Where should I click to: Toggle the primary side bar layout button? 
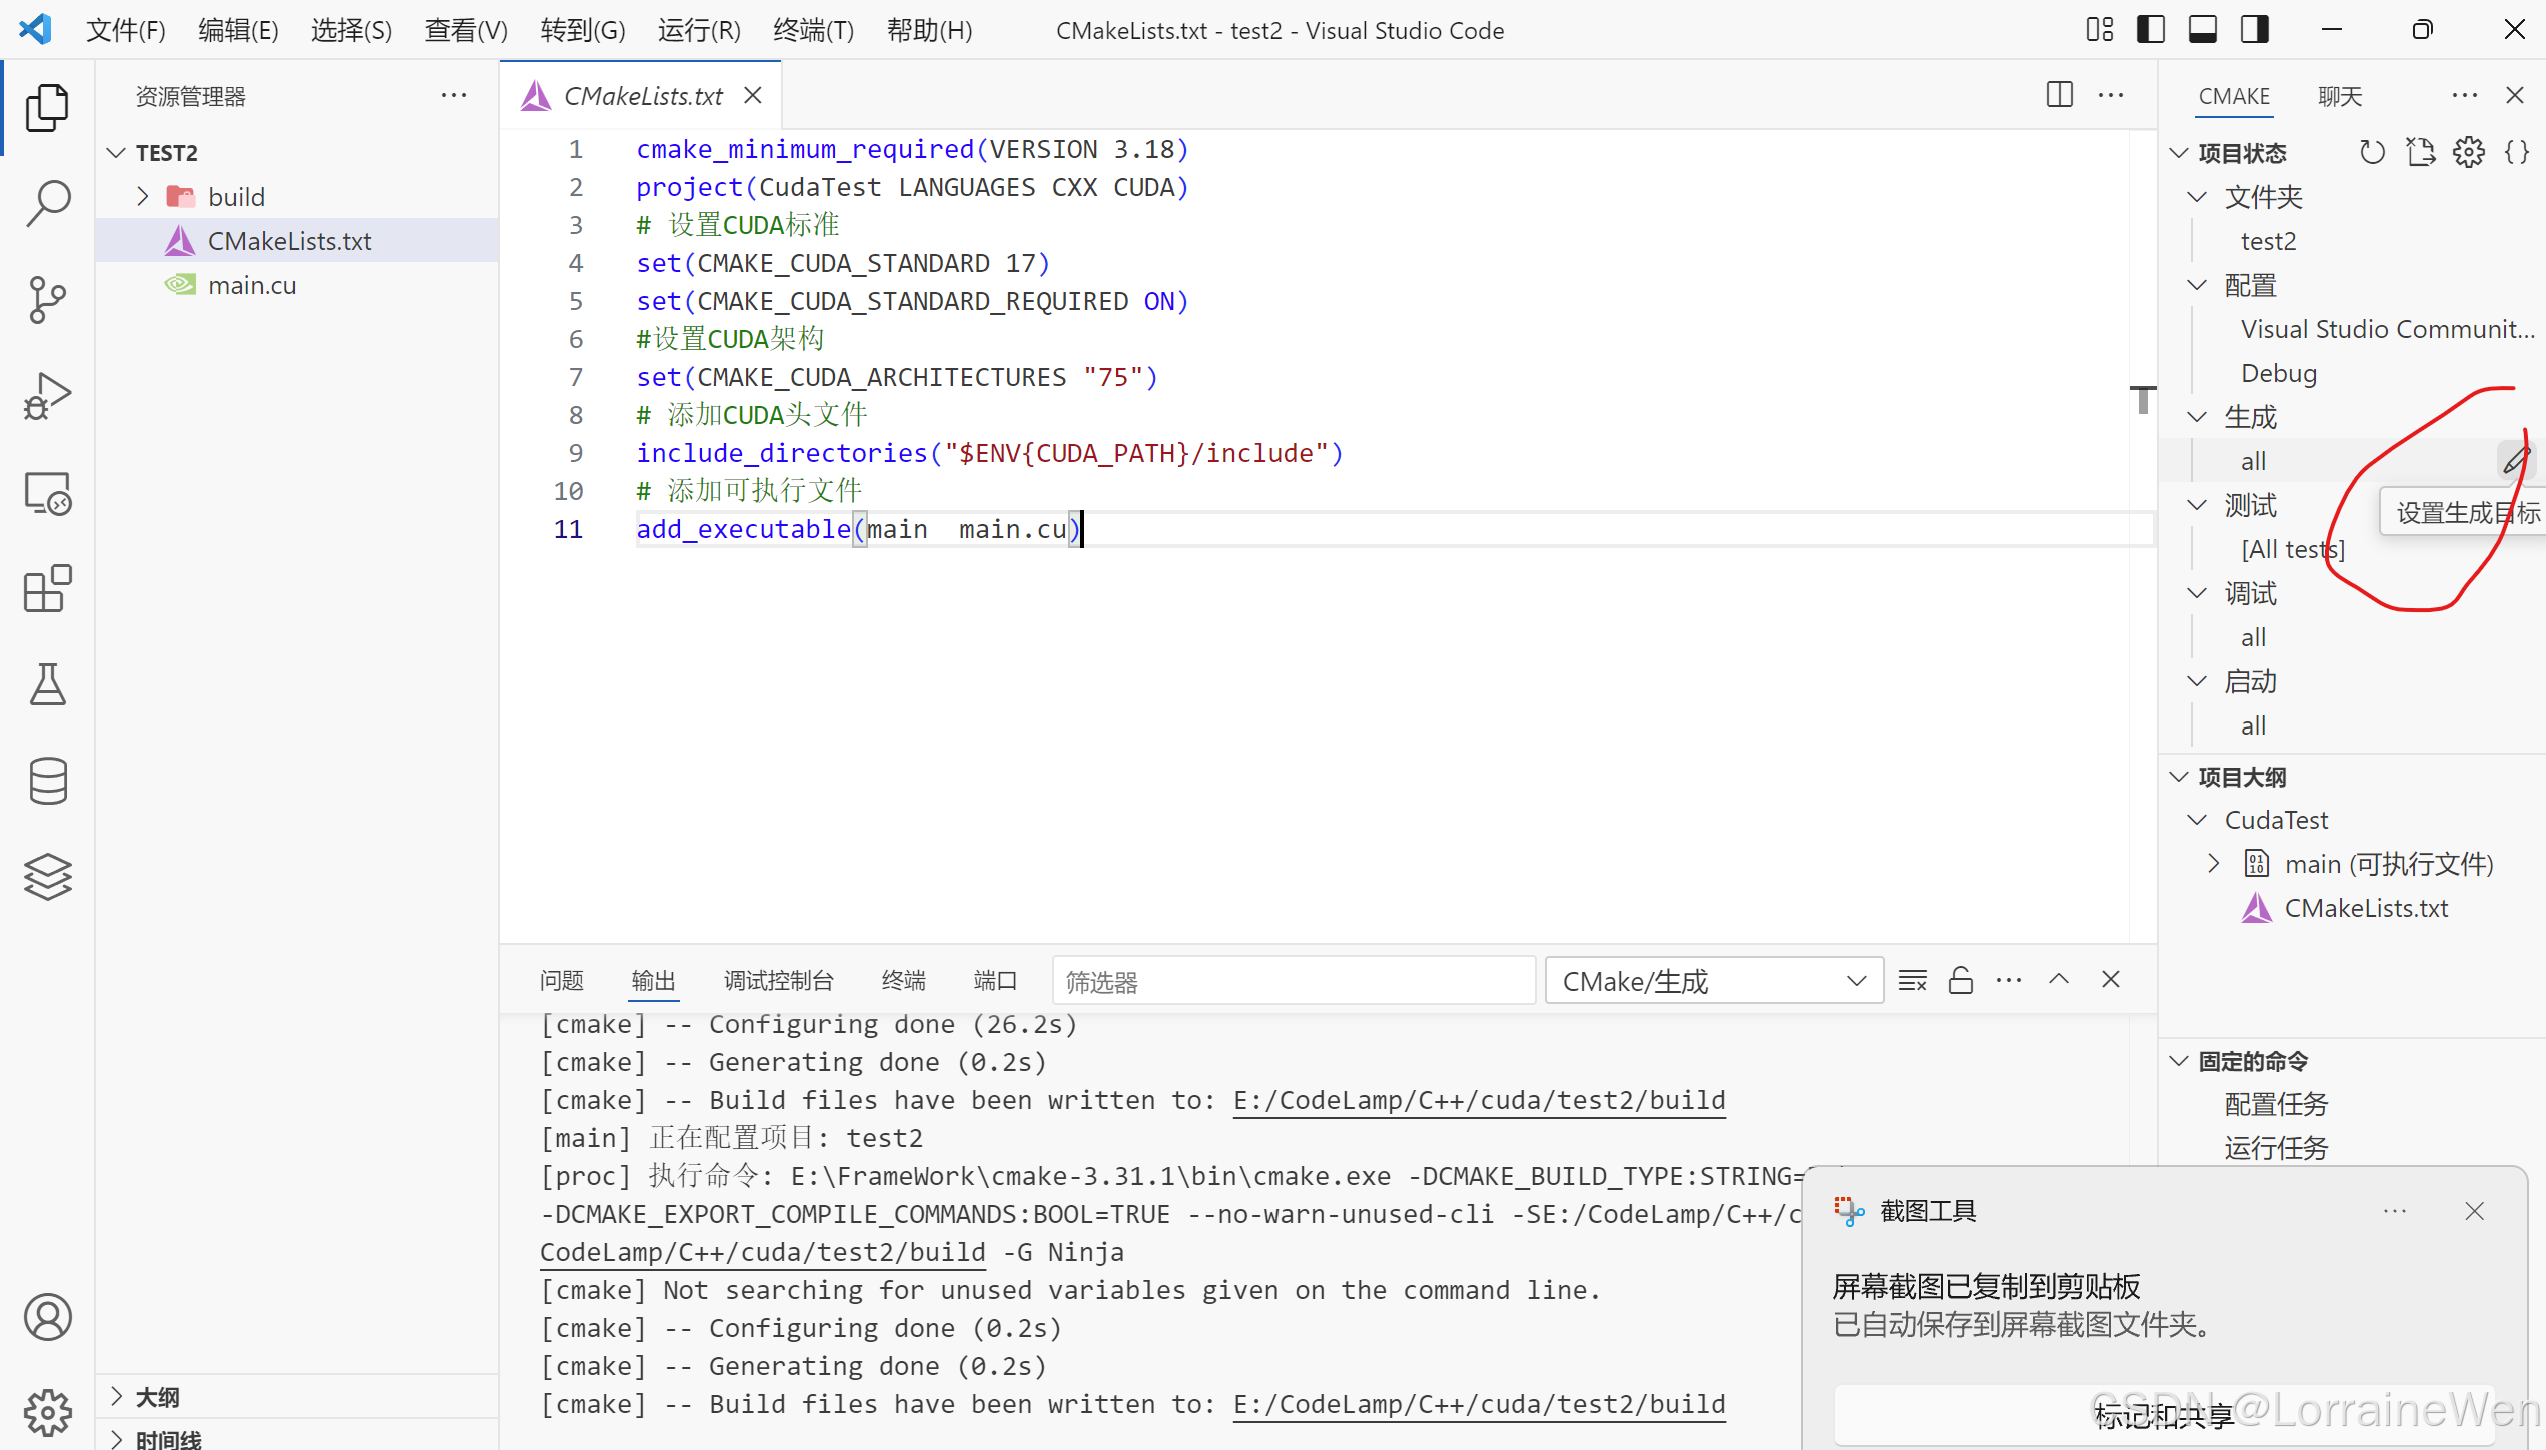coord(2150,30)
